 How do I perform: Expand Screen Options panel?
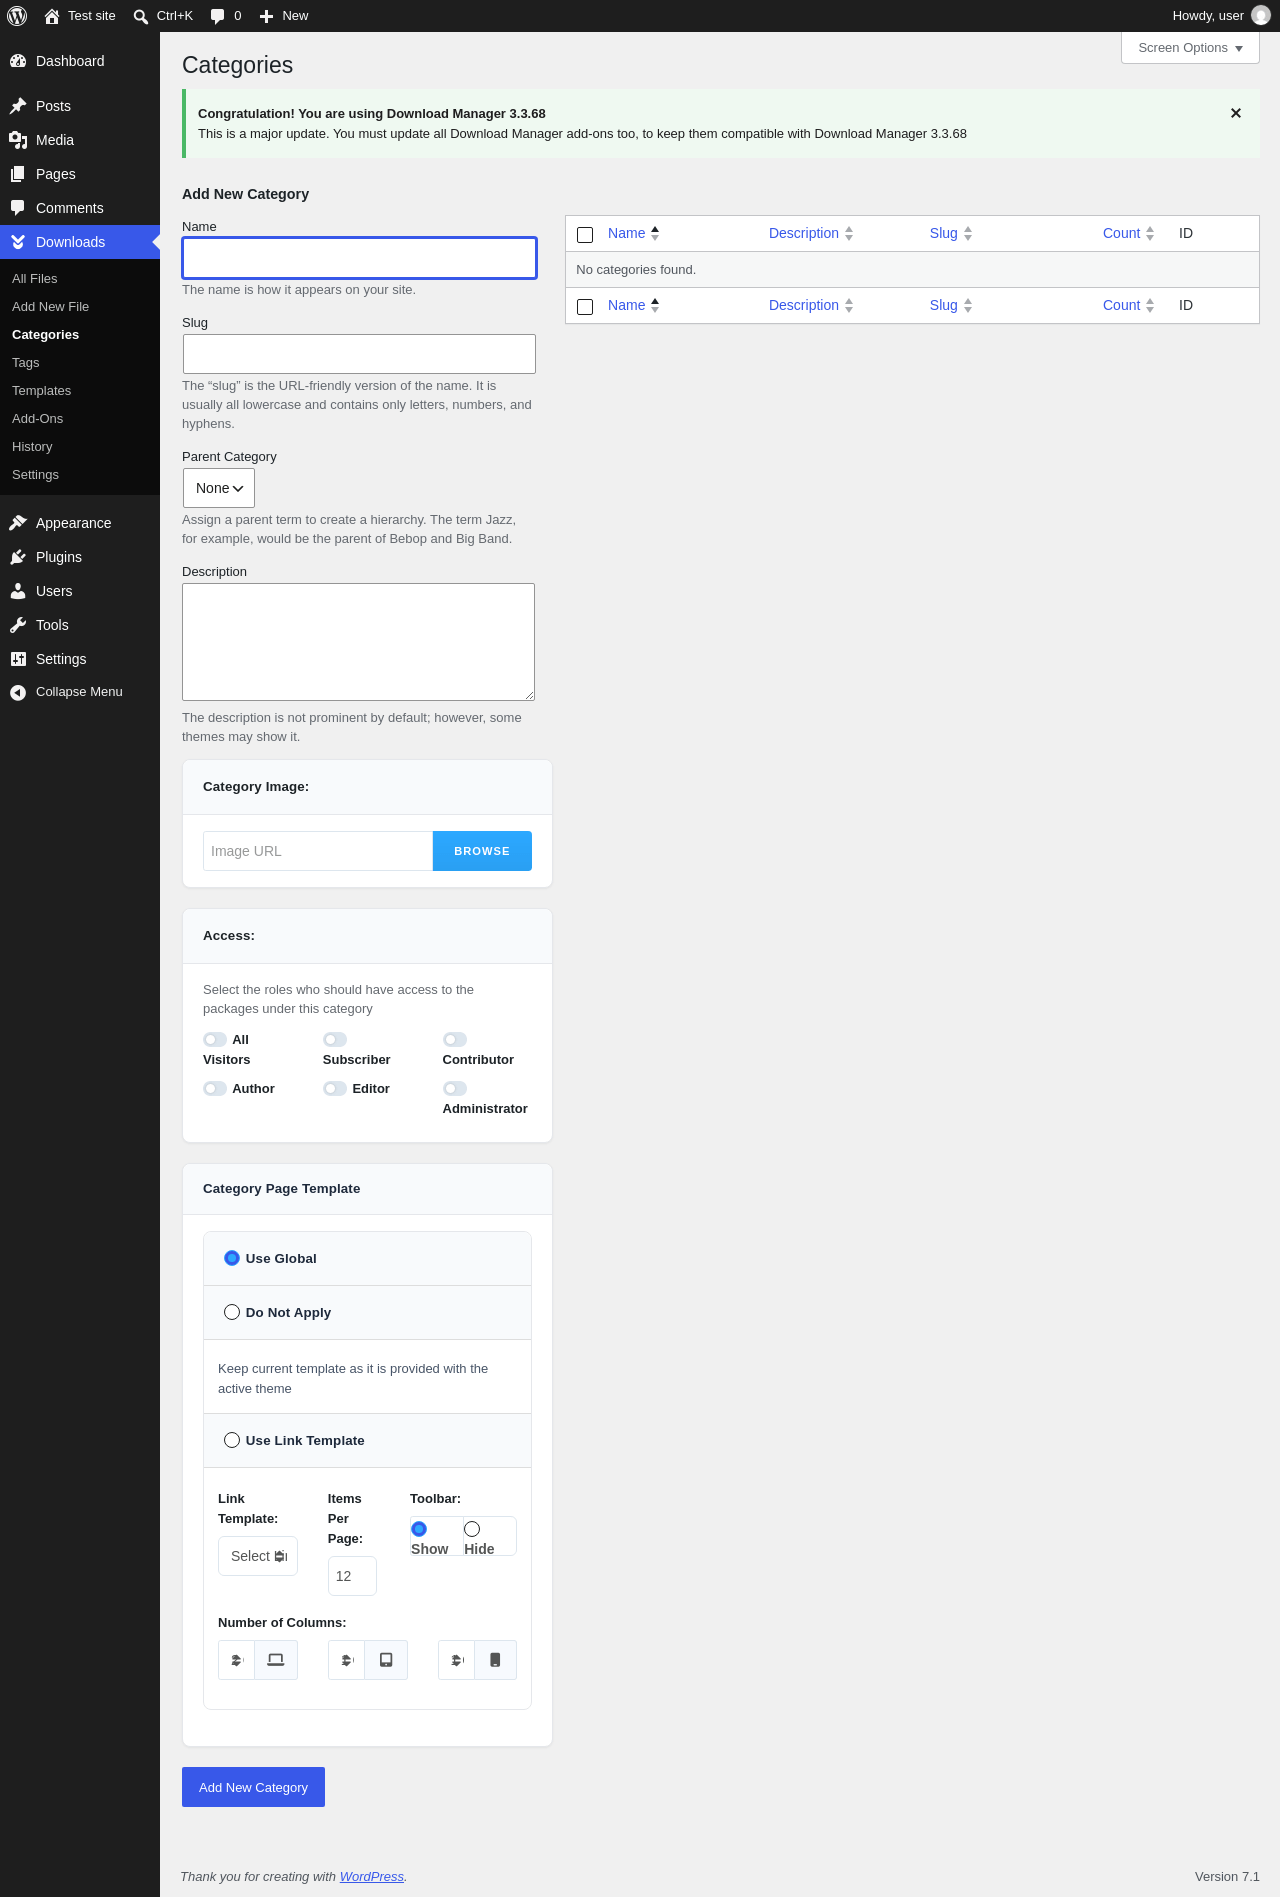click(x=1190, y=48)
